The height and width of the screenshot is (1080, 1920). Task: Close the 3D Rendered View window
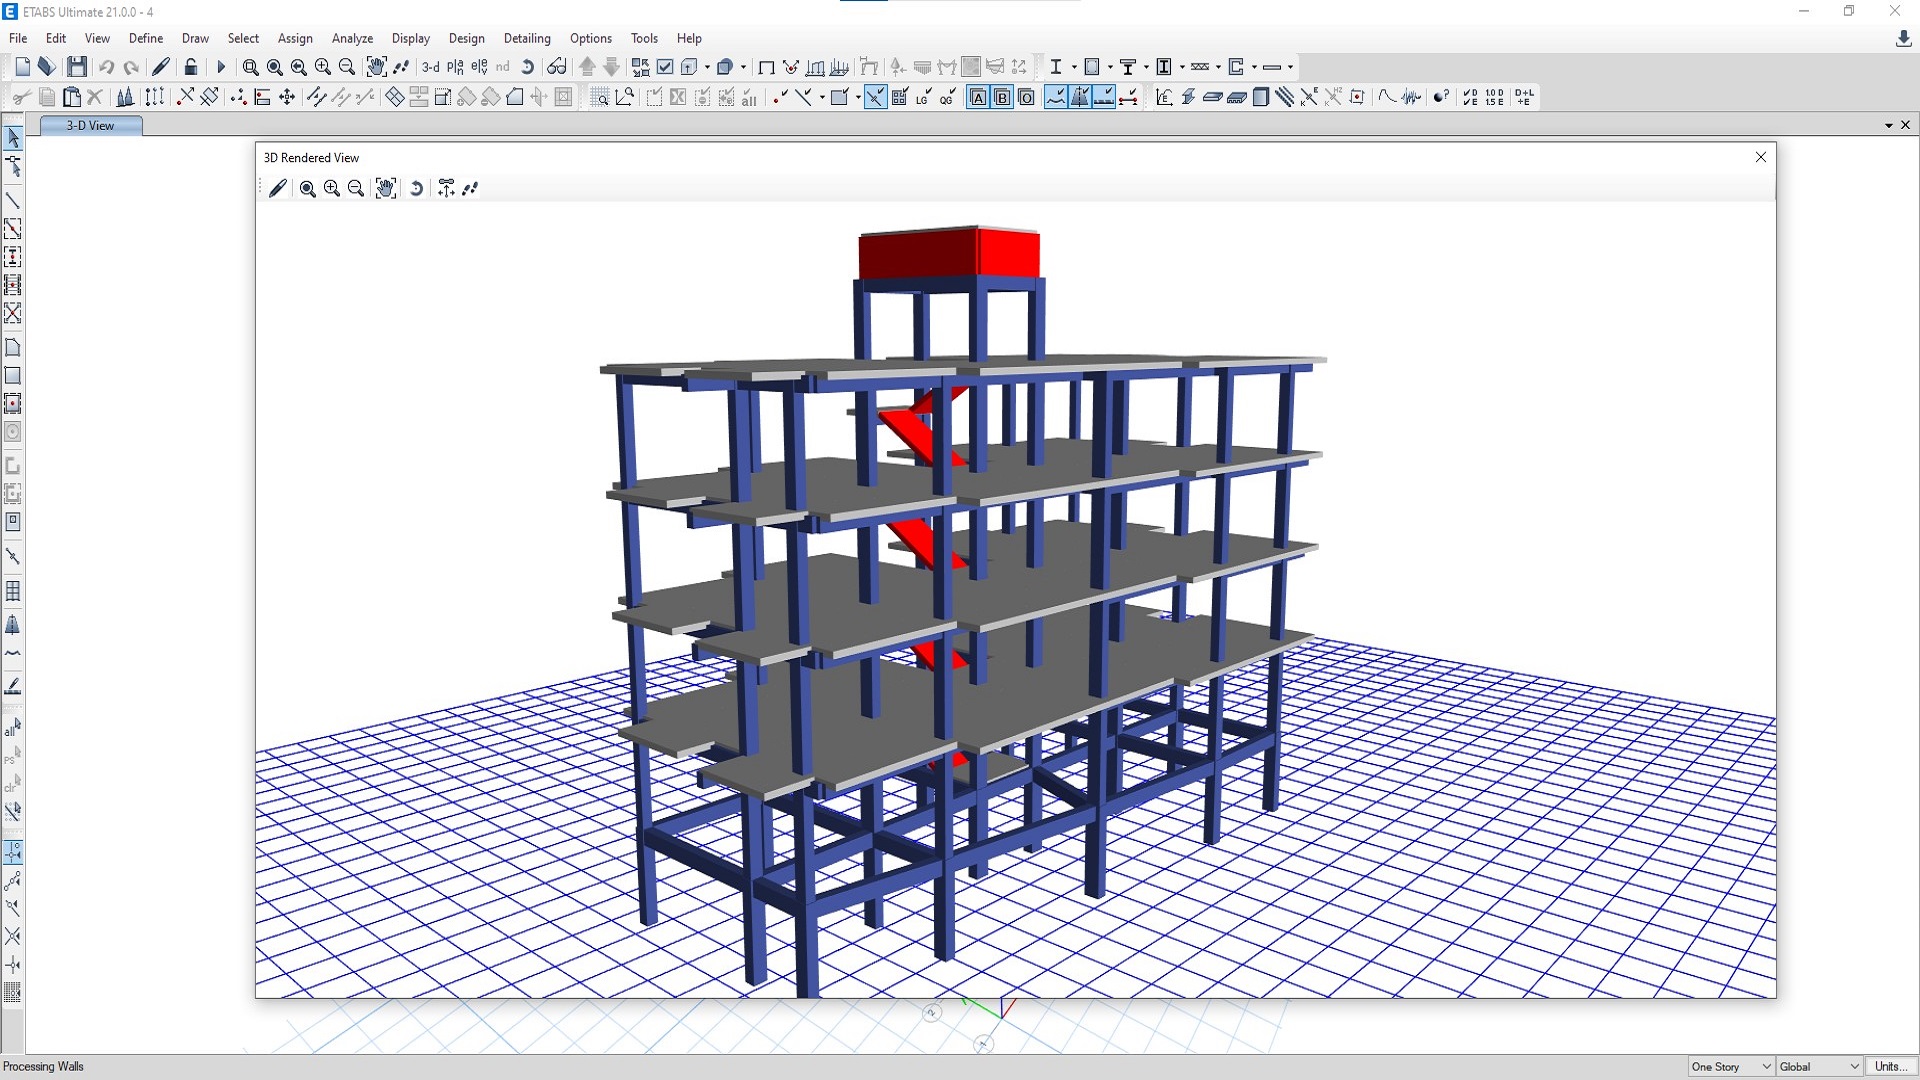click(x=1761, y=157)
